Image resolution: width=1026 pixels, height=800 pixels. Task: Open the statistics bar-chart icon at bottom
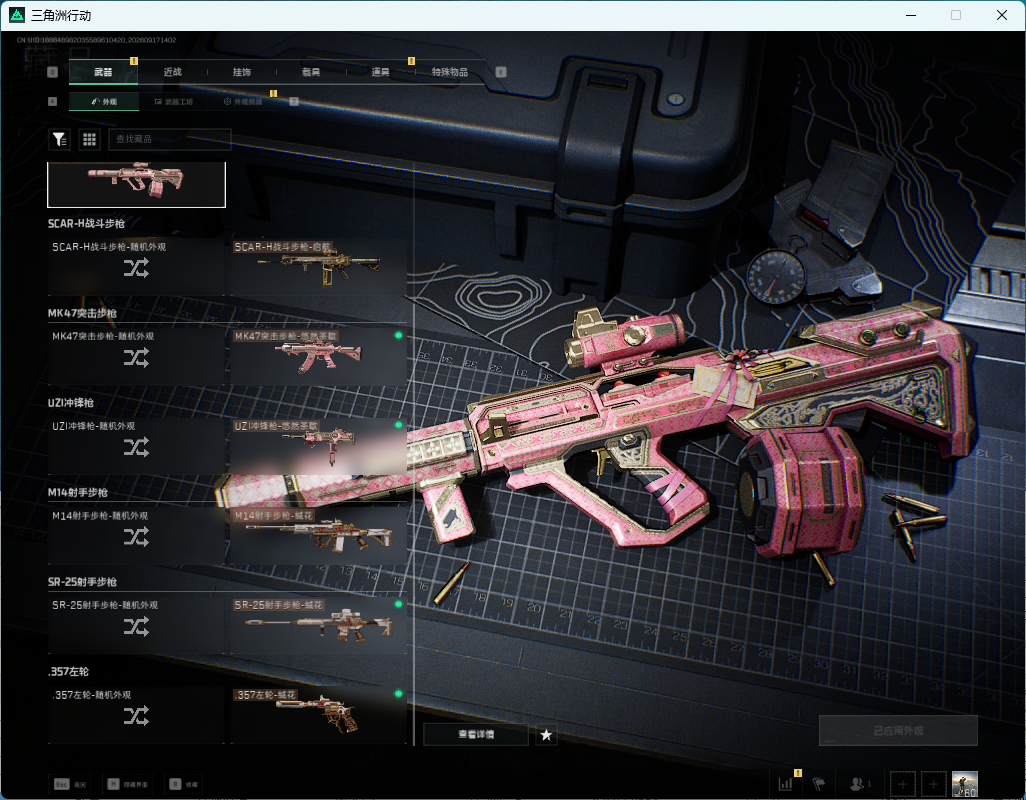coord(785,784)
